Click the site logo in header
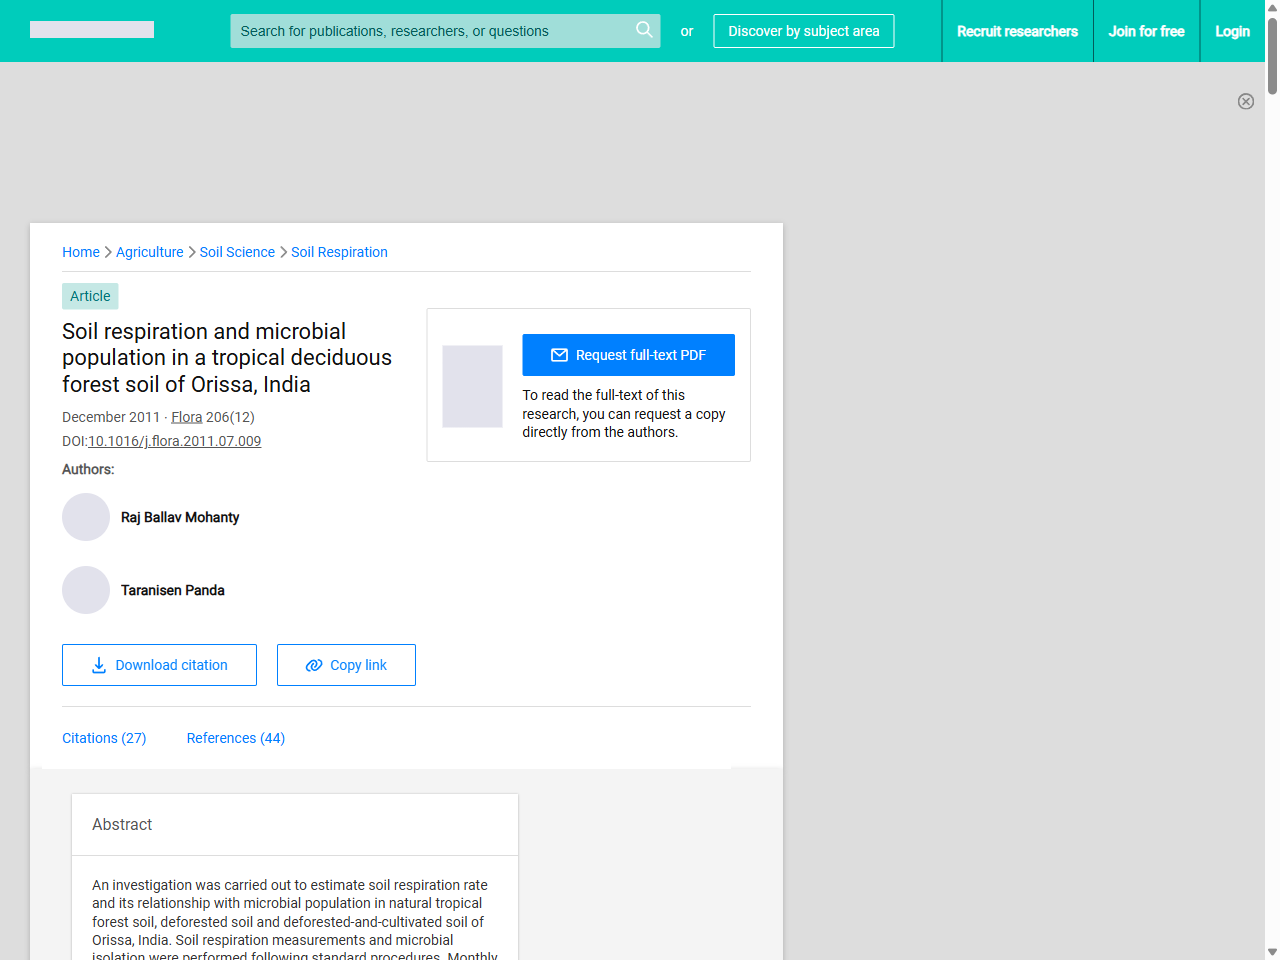Image resolution: width=1280 pixels, height=960 pixels. coord(92,30)
